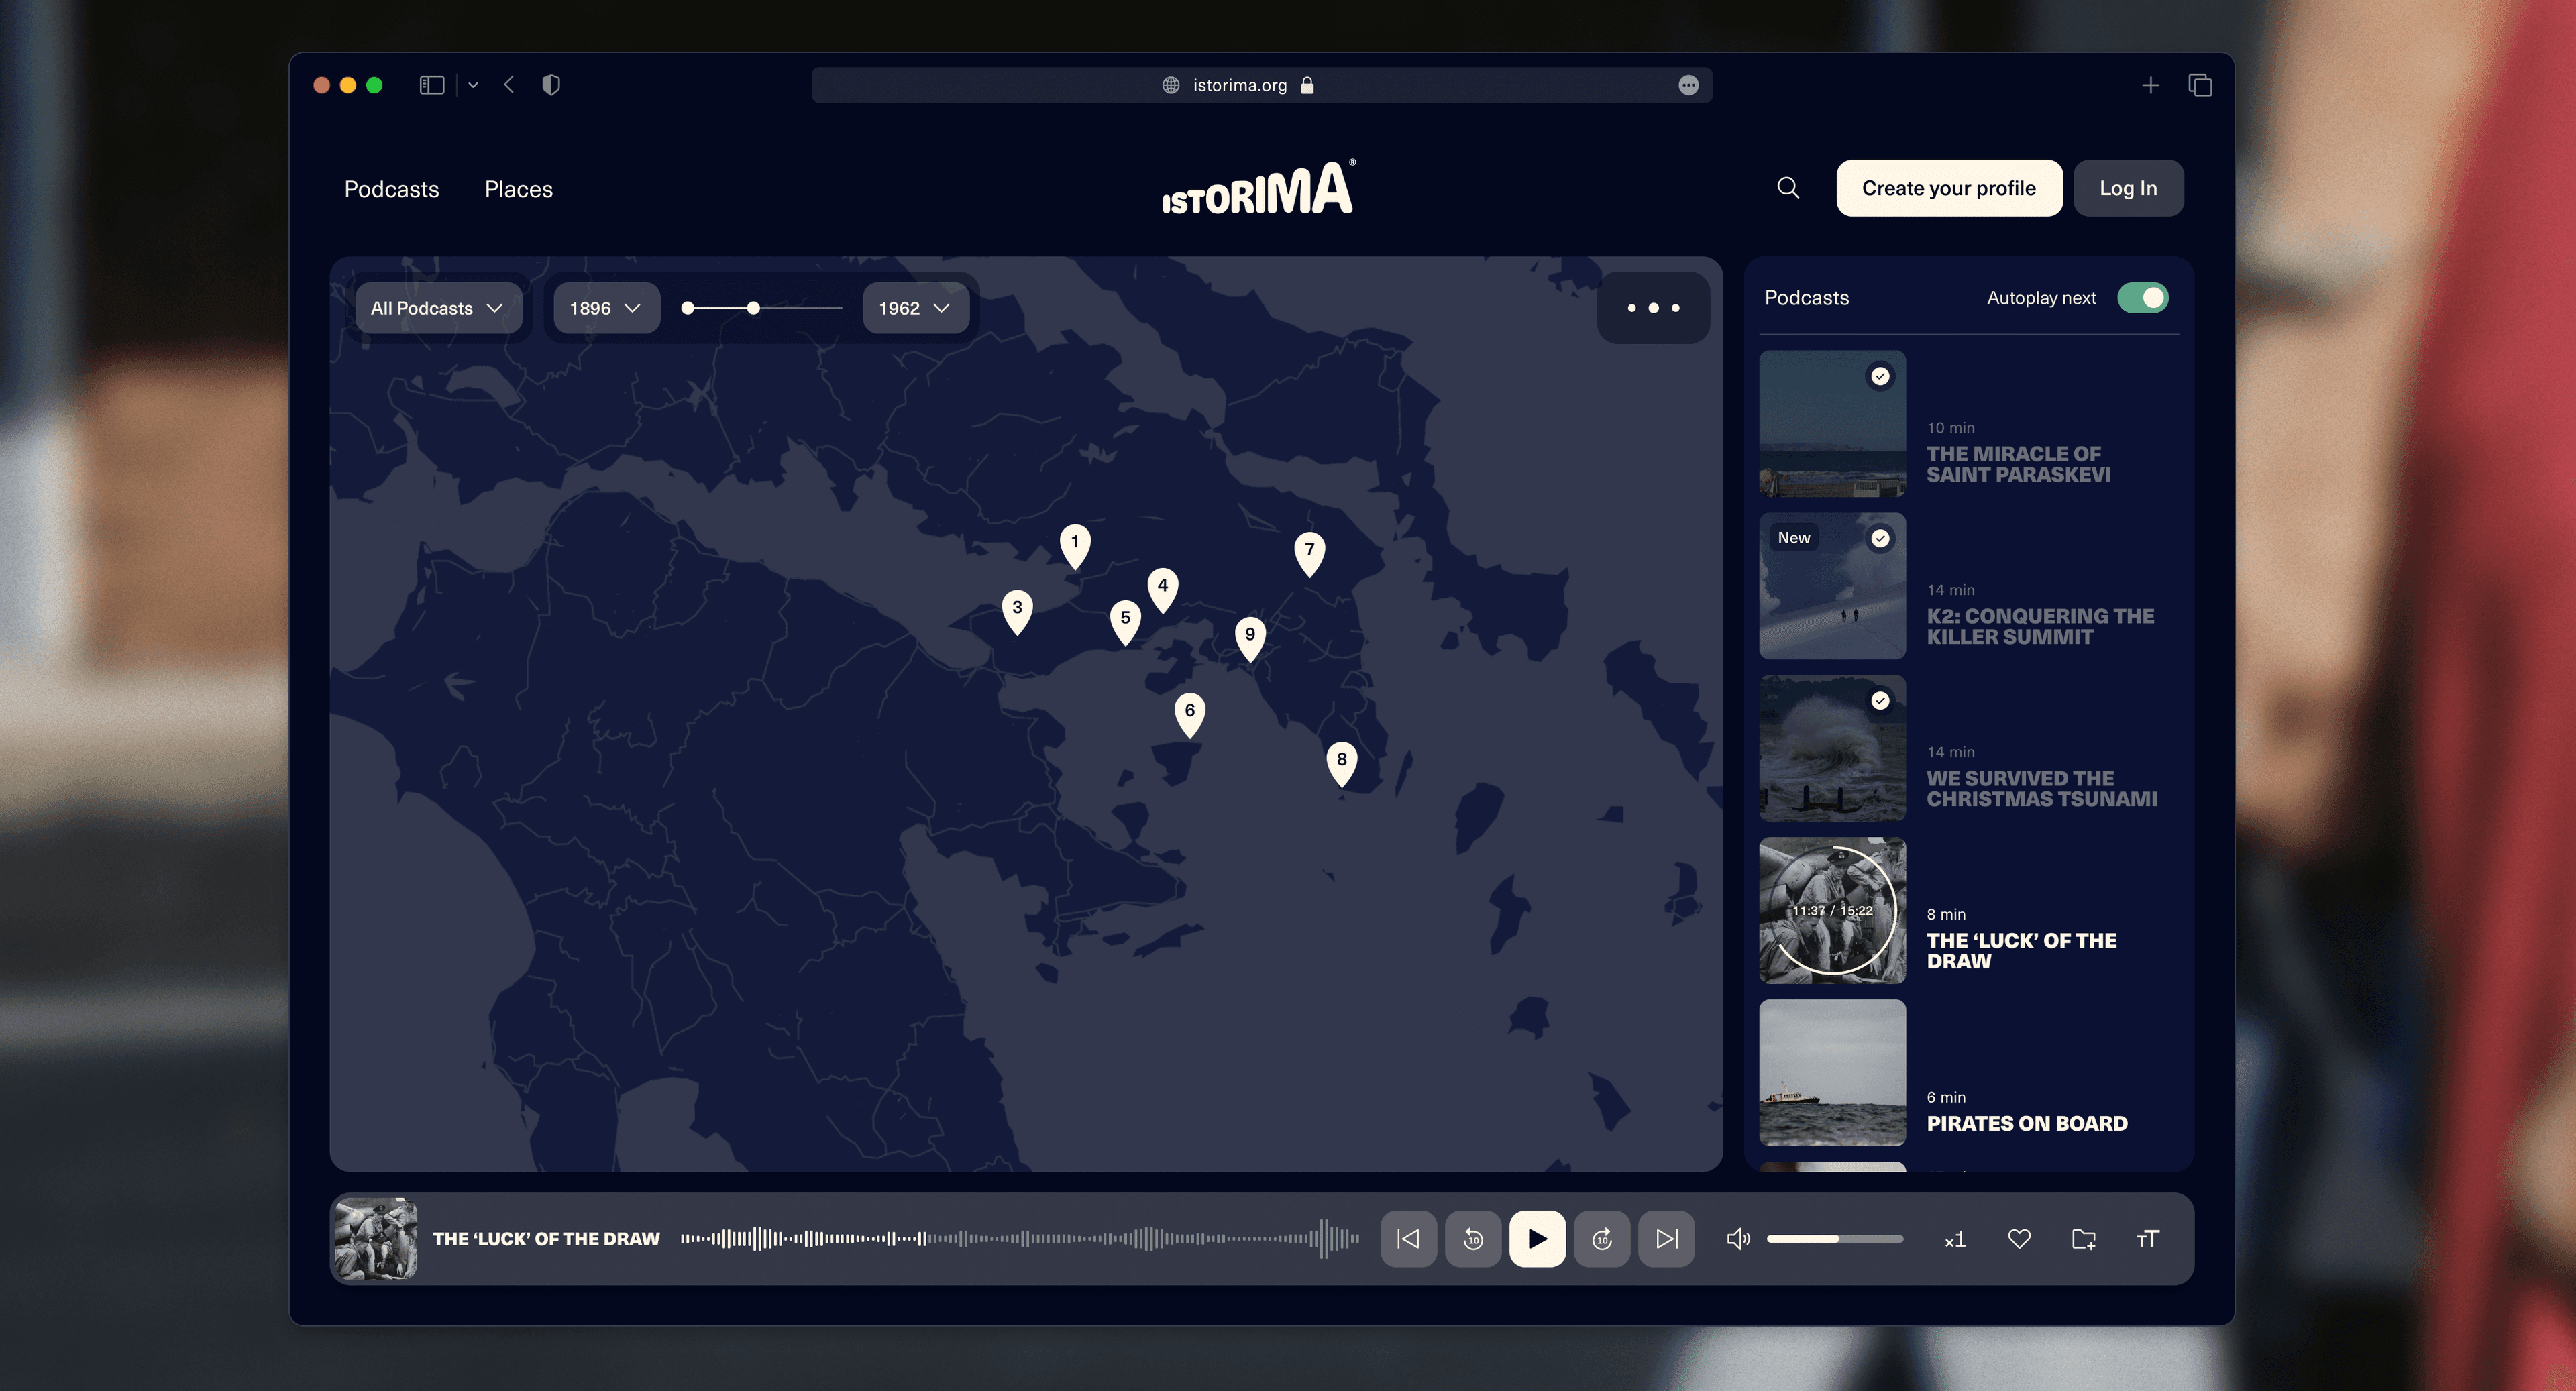Click the Create your profile button
The image size is (2576, 1391).
(1948, 187)
